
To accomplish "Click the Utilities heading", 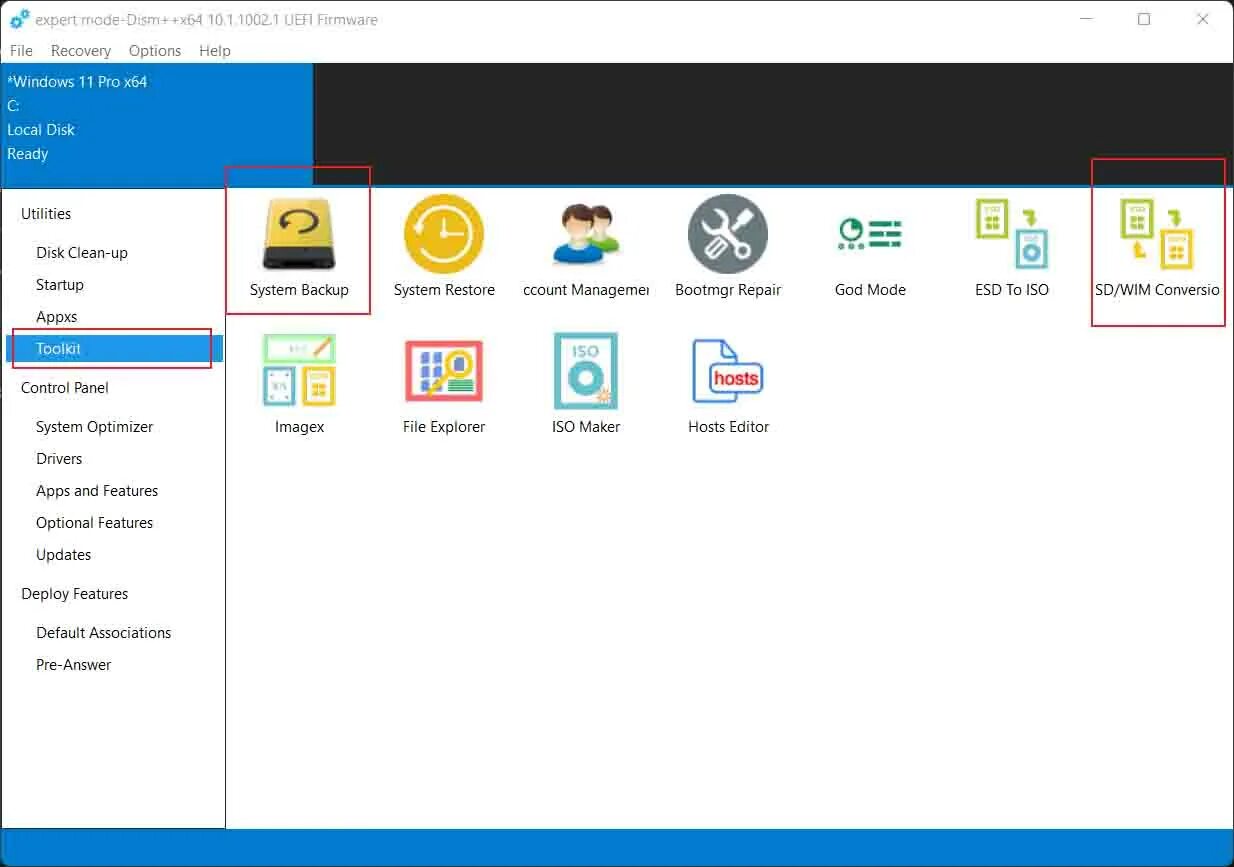I will click(46, 213).
